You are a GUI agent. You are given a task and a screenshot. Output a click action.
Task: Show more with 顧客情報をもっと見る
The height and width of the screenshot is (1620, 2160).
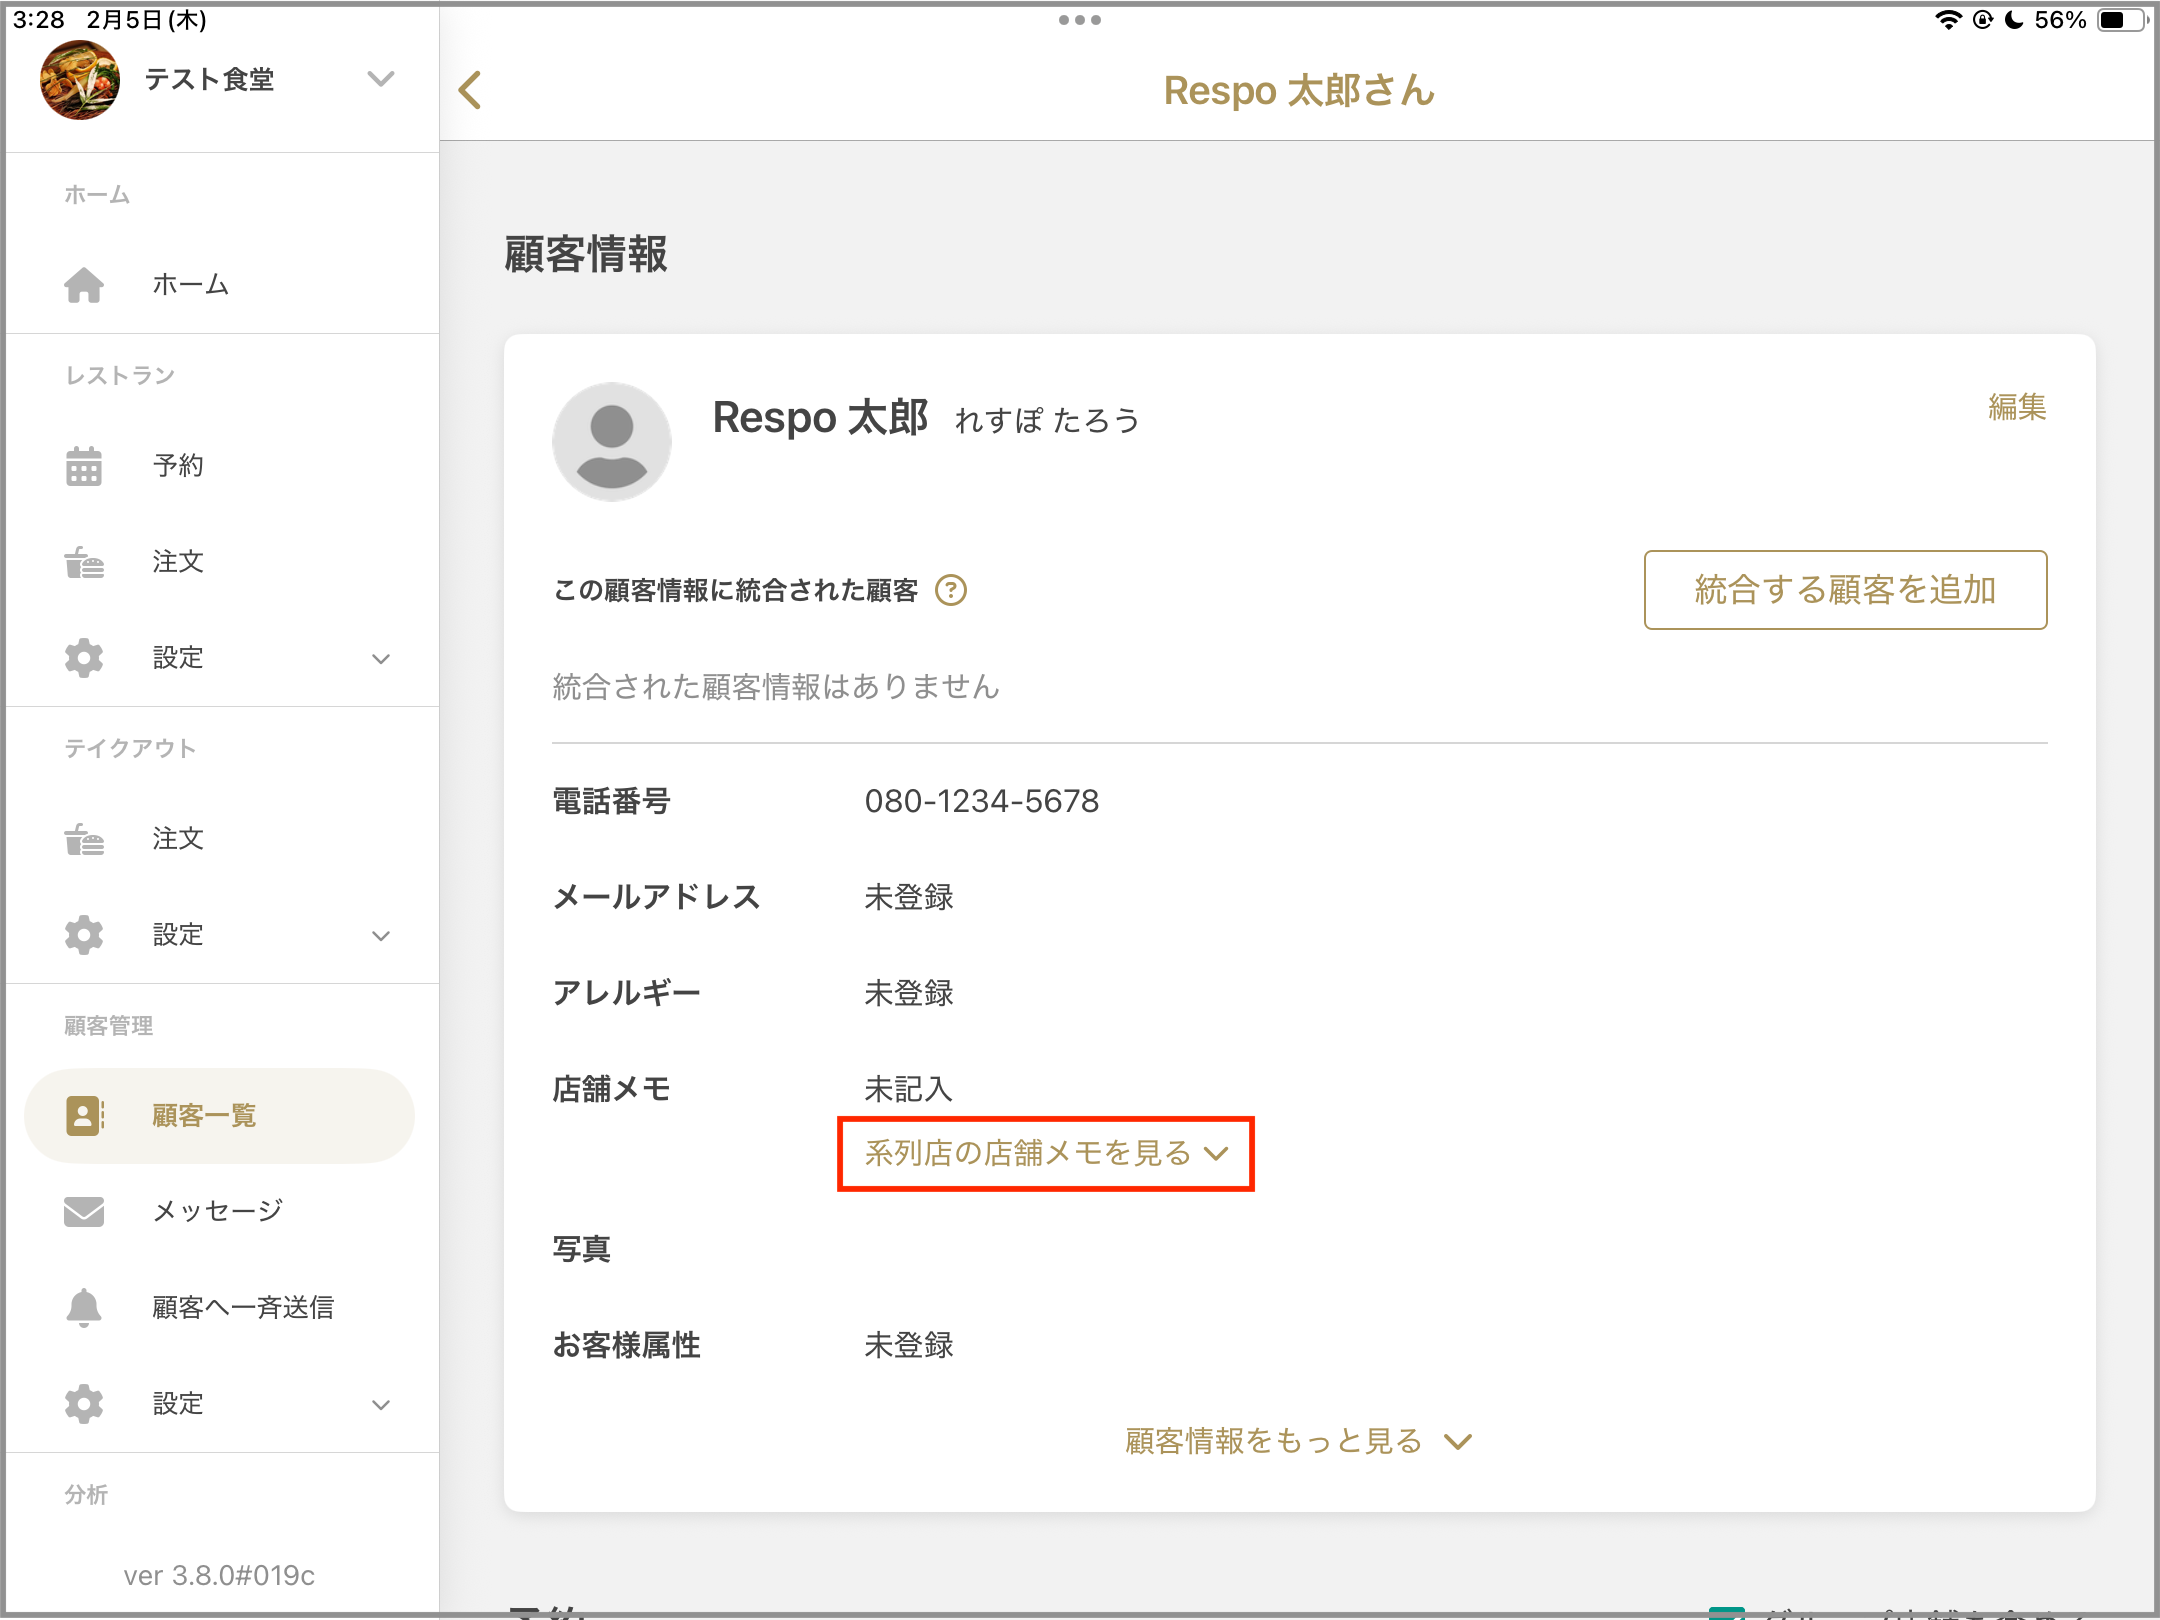1297,1441
